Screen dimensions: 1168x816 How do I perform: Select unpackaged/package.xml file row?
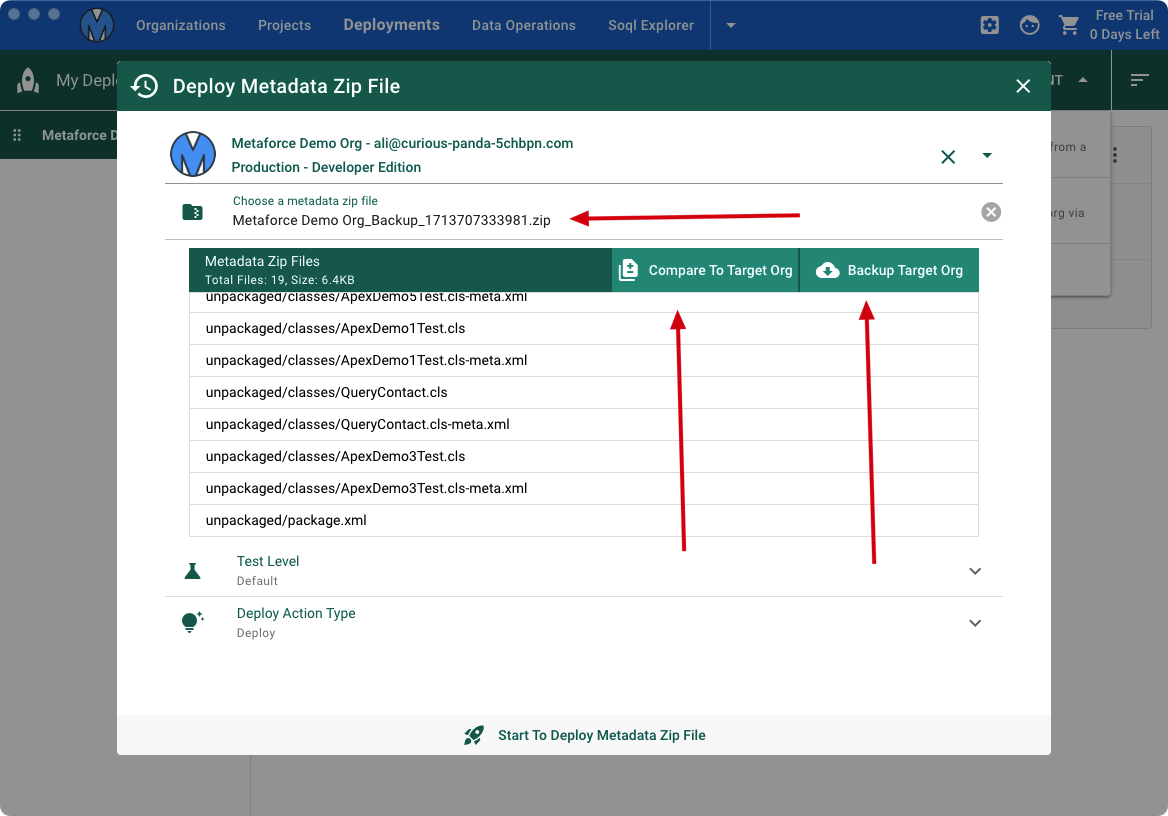pos(584,521)
